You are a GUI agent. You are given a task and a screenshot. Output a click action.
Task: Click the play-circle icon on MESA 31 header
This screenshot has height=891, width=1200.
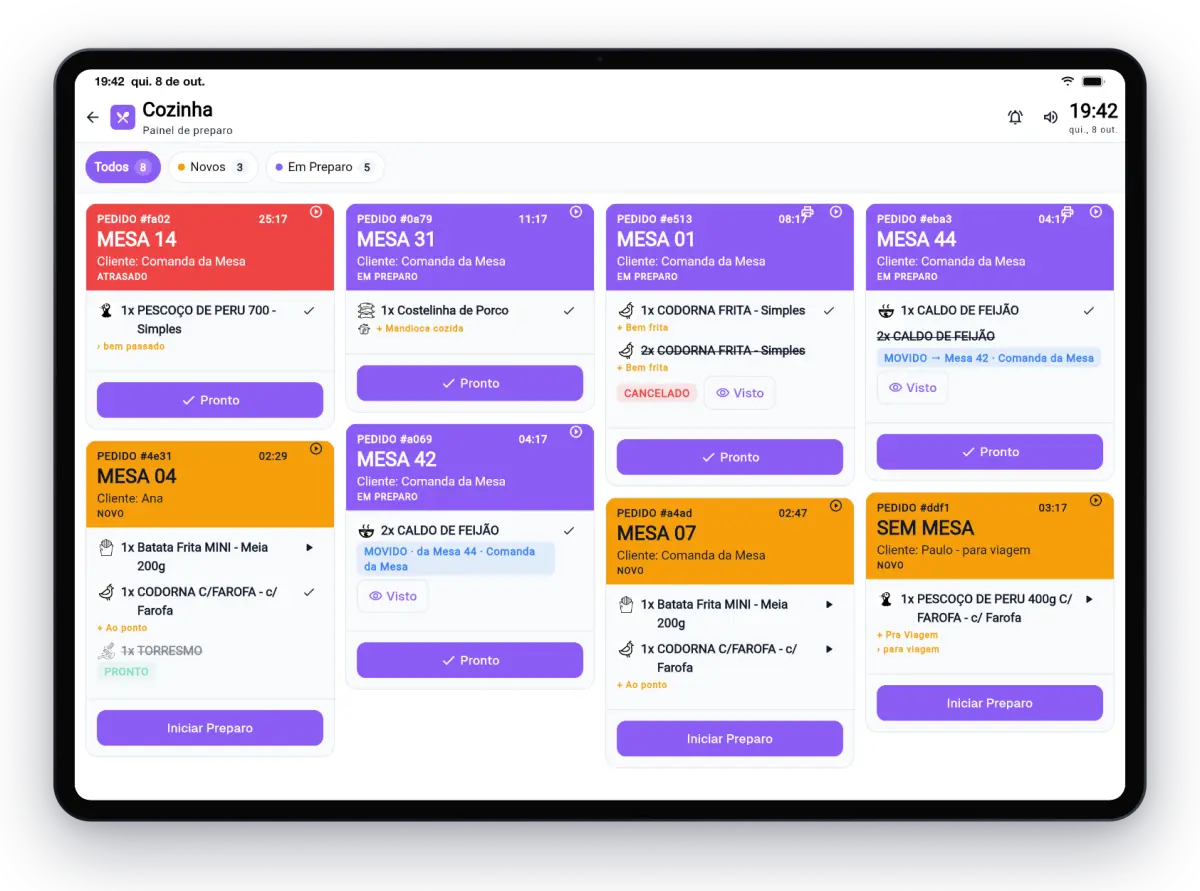point(576,212)
